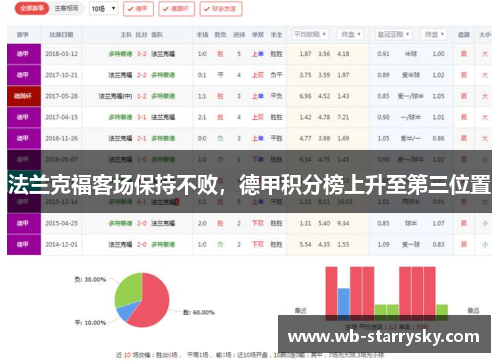
Task: Open the 平均欧赔 dropdown in header
Action: (x=310, y=34)
